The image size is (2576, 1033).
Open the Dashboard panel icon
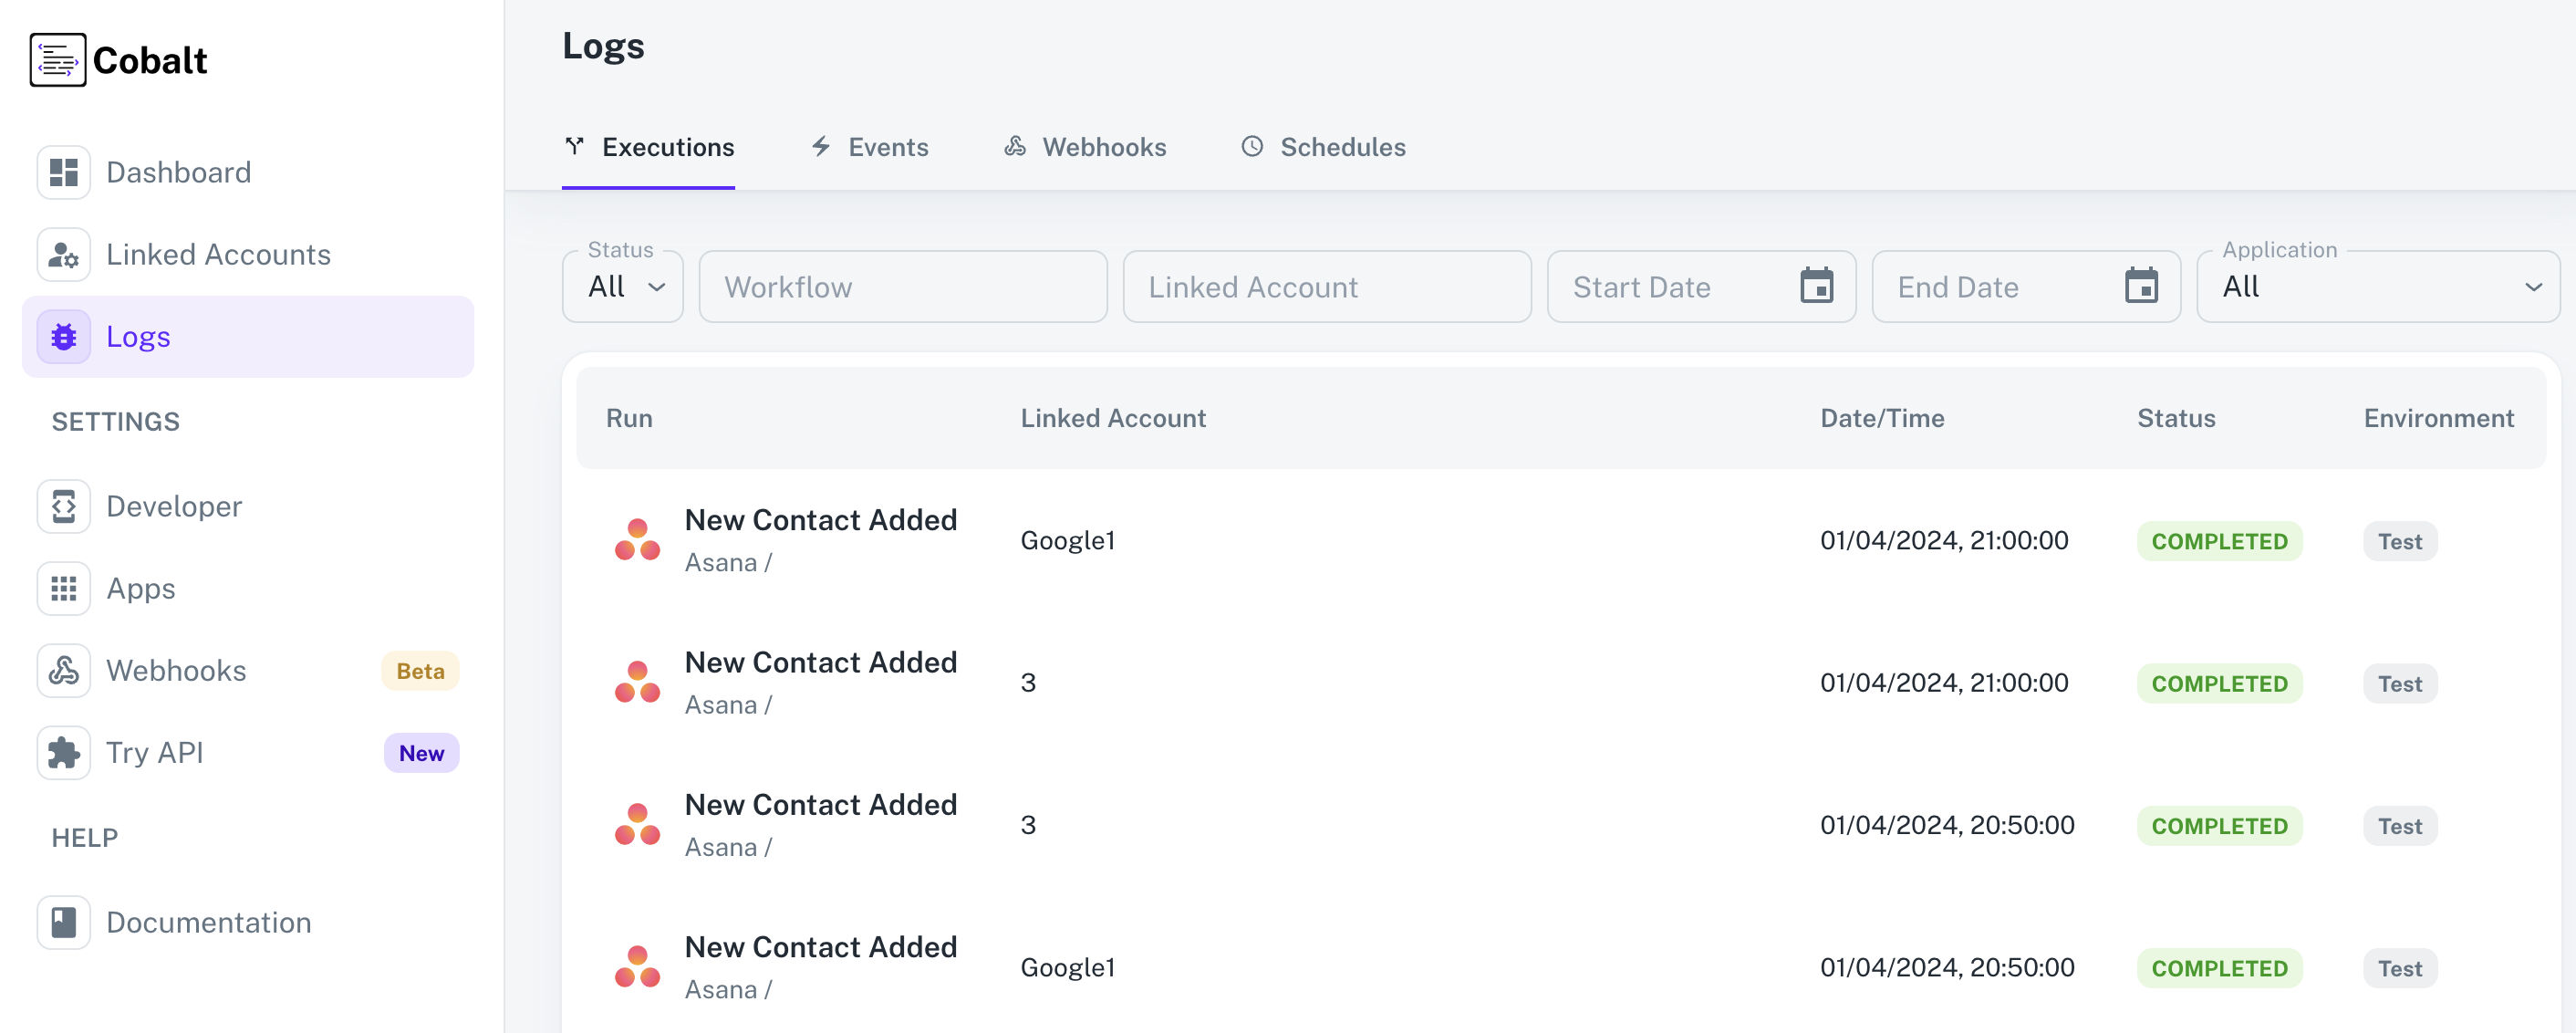[x=63, y=171]
